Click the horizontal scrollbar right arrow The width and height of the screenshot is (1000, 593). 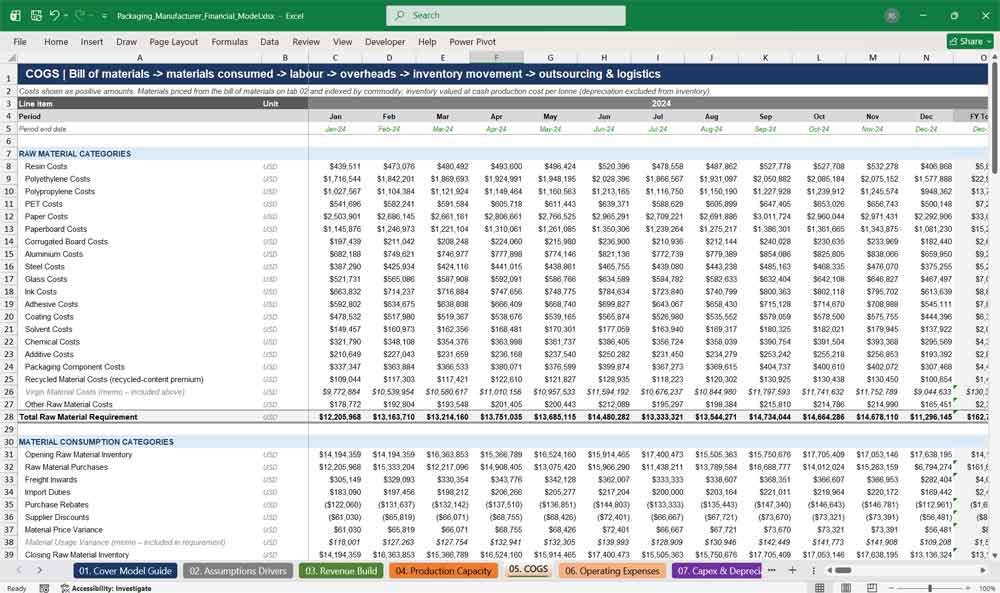(x=983, y=571)
